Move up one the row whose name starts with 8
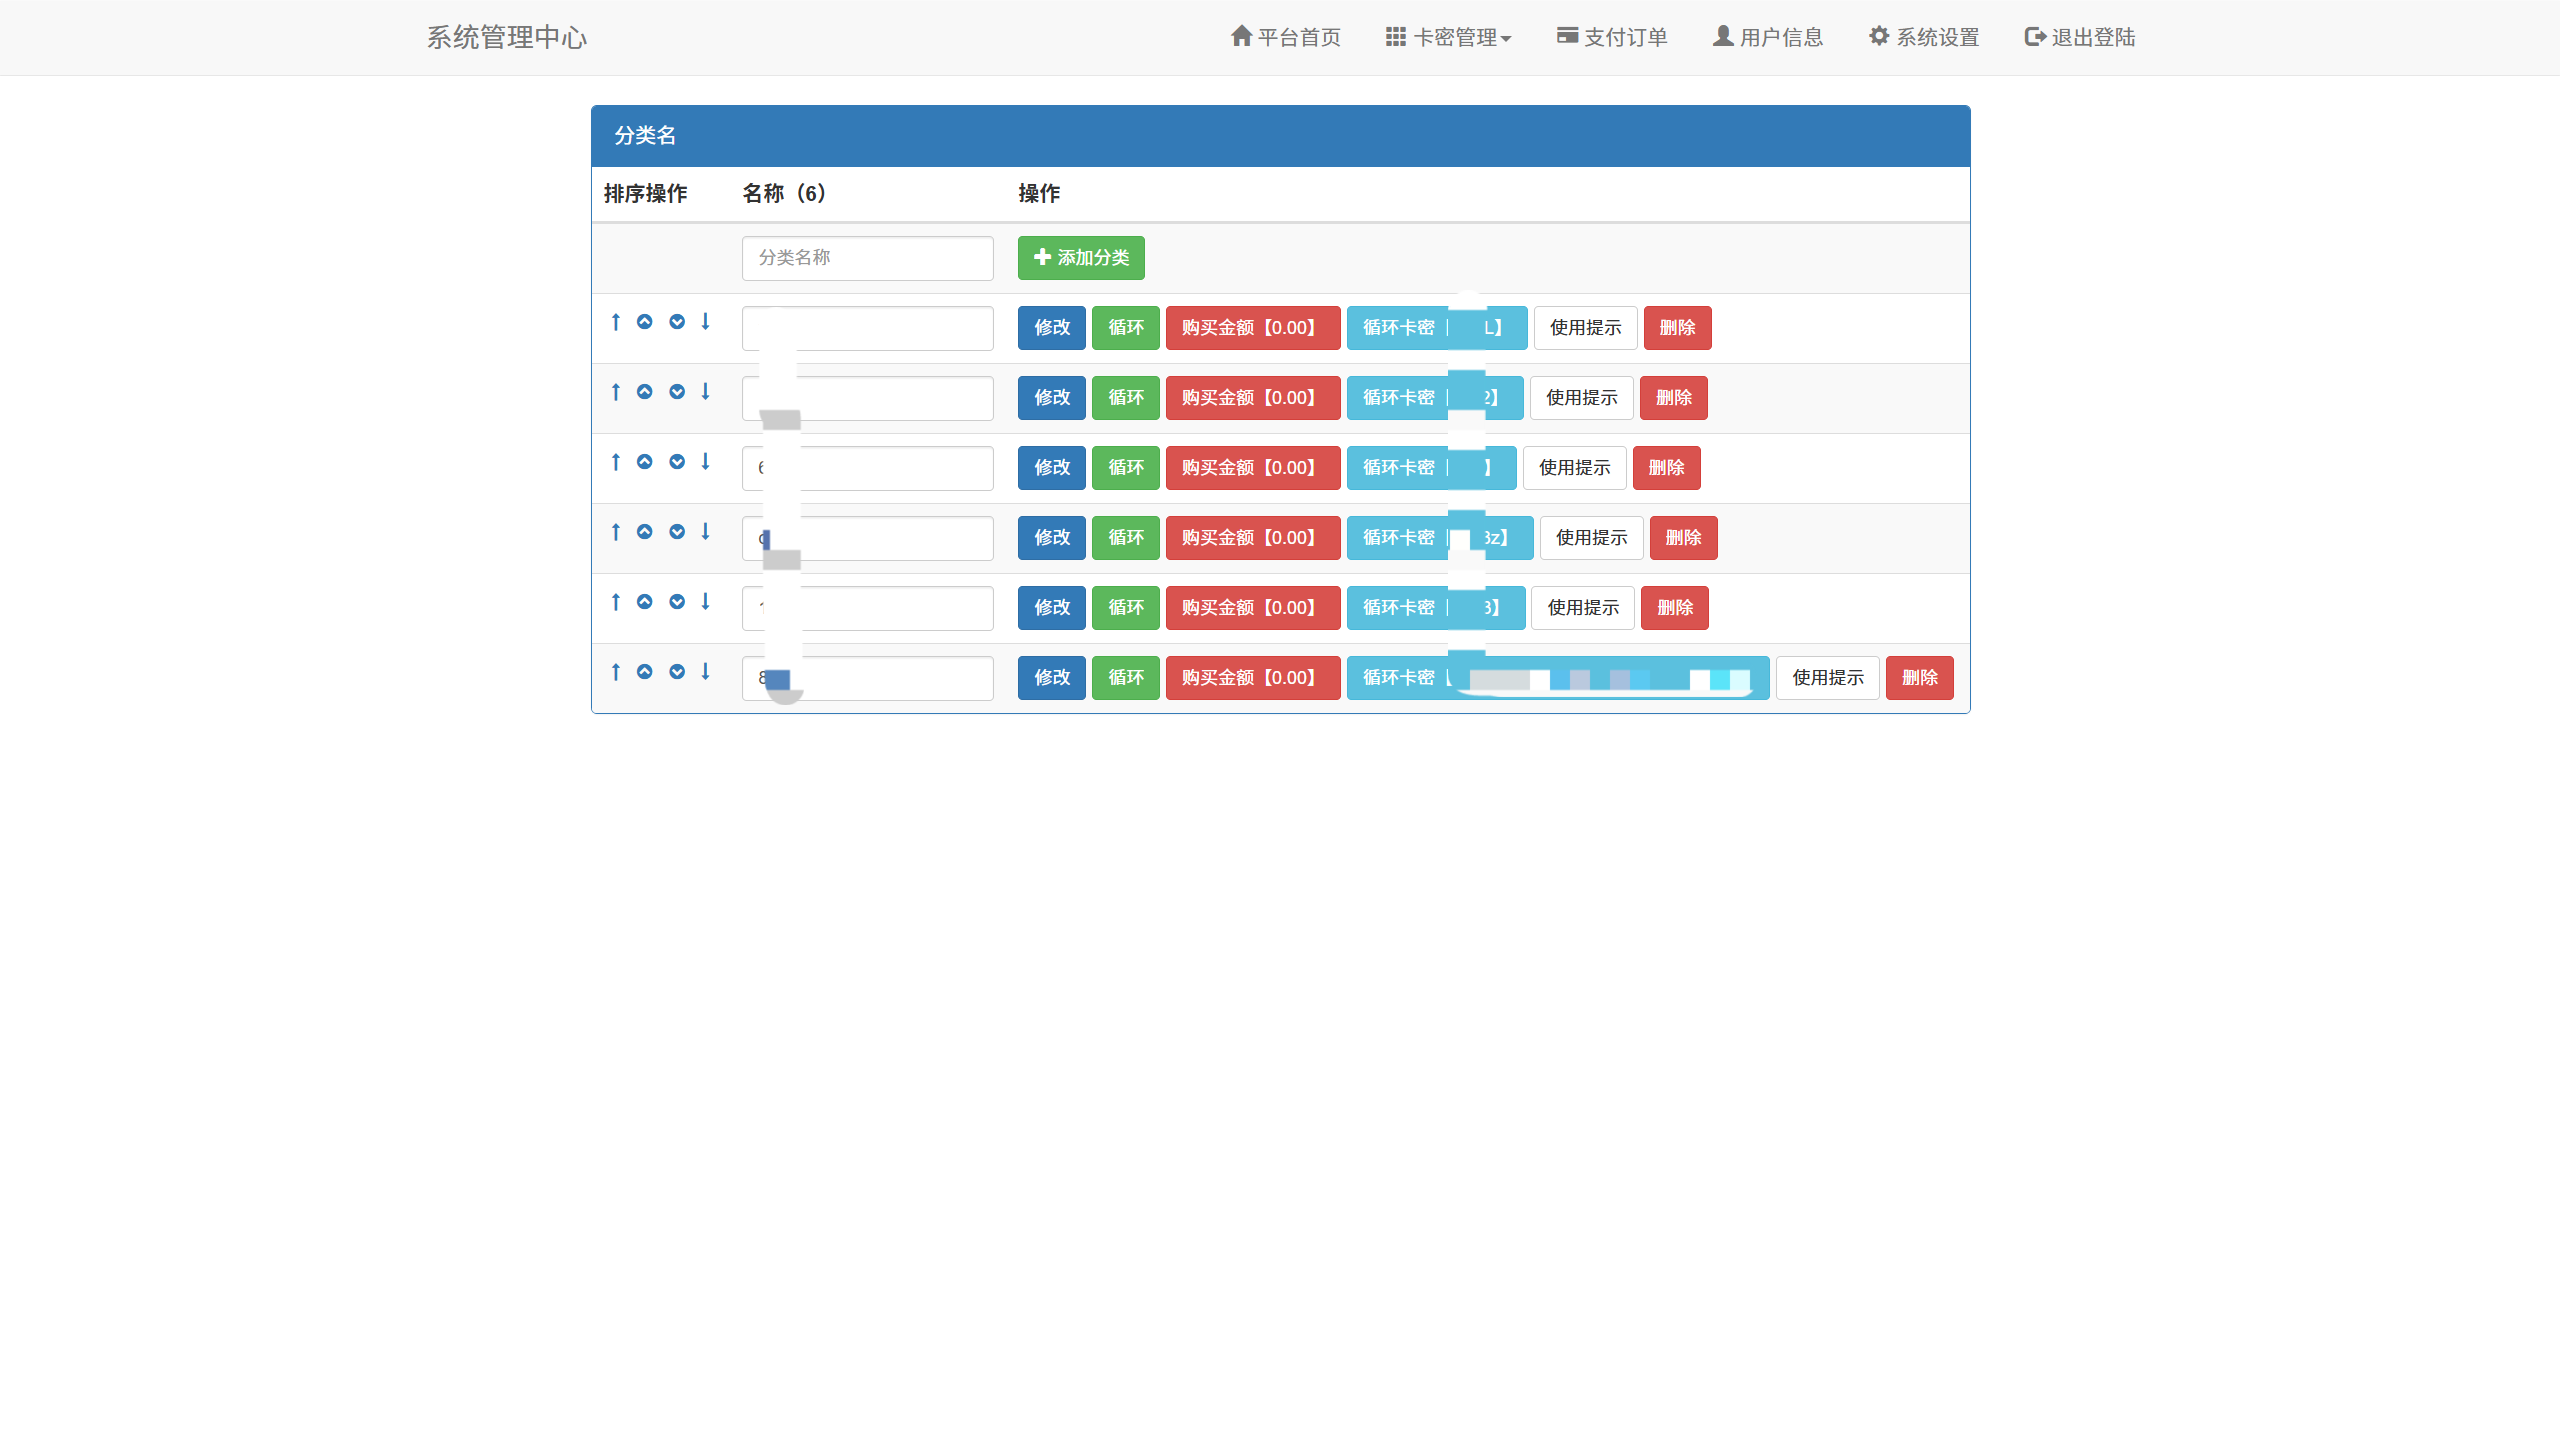2560x1440 pixels. (645, 672)
